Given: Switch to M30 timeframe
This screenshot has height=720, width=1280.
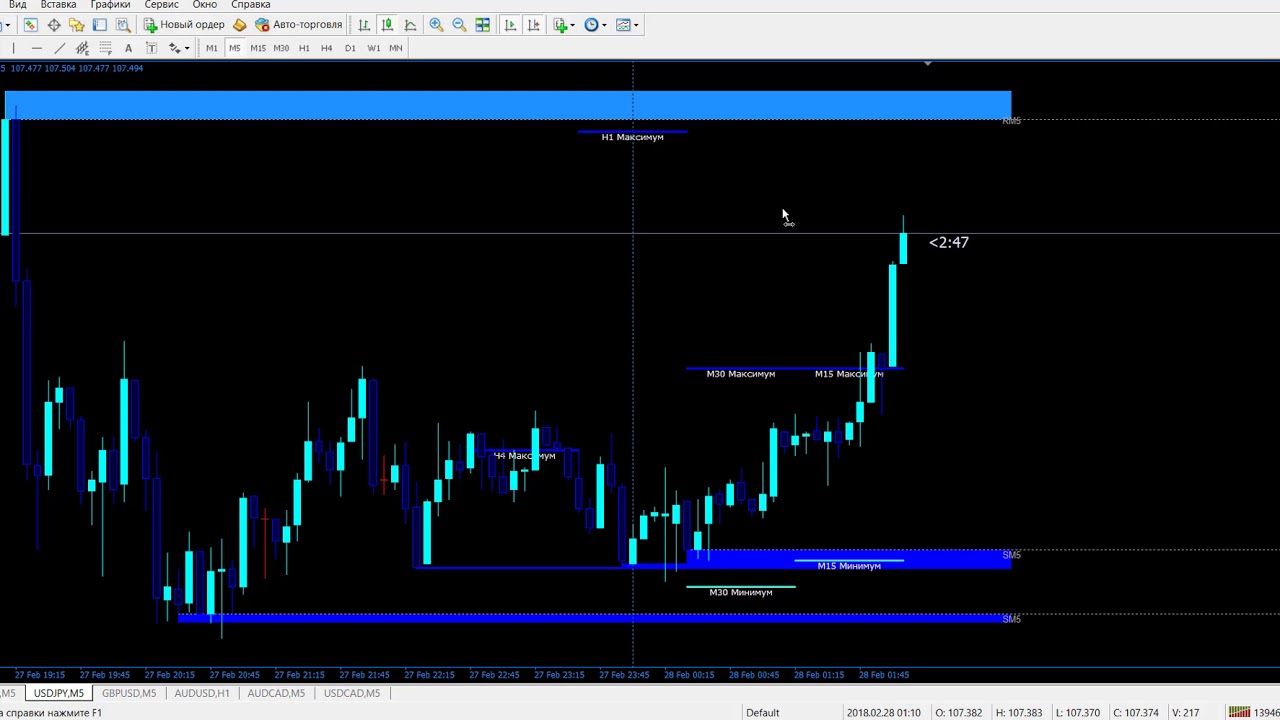Looking at the screenshot, I should [281, 48].
